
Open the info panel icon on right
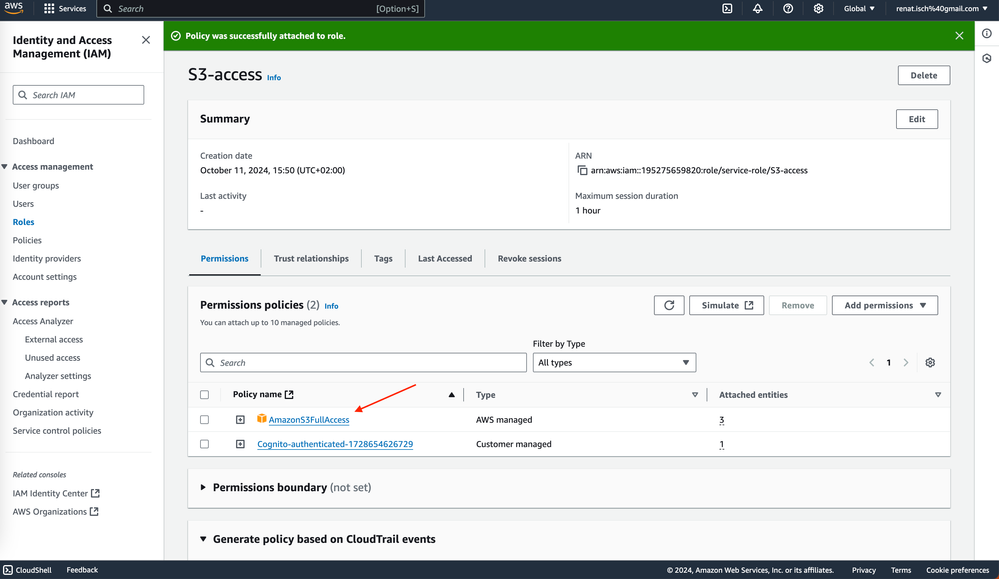coord(987,33)
